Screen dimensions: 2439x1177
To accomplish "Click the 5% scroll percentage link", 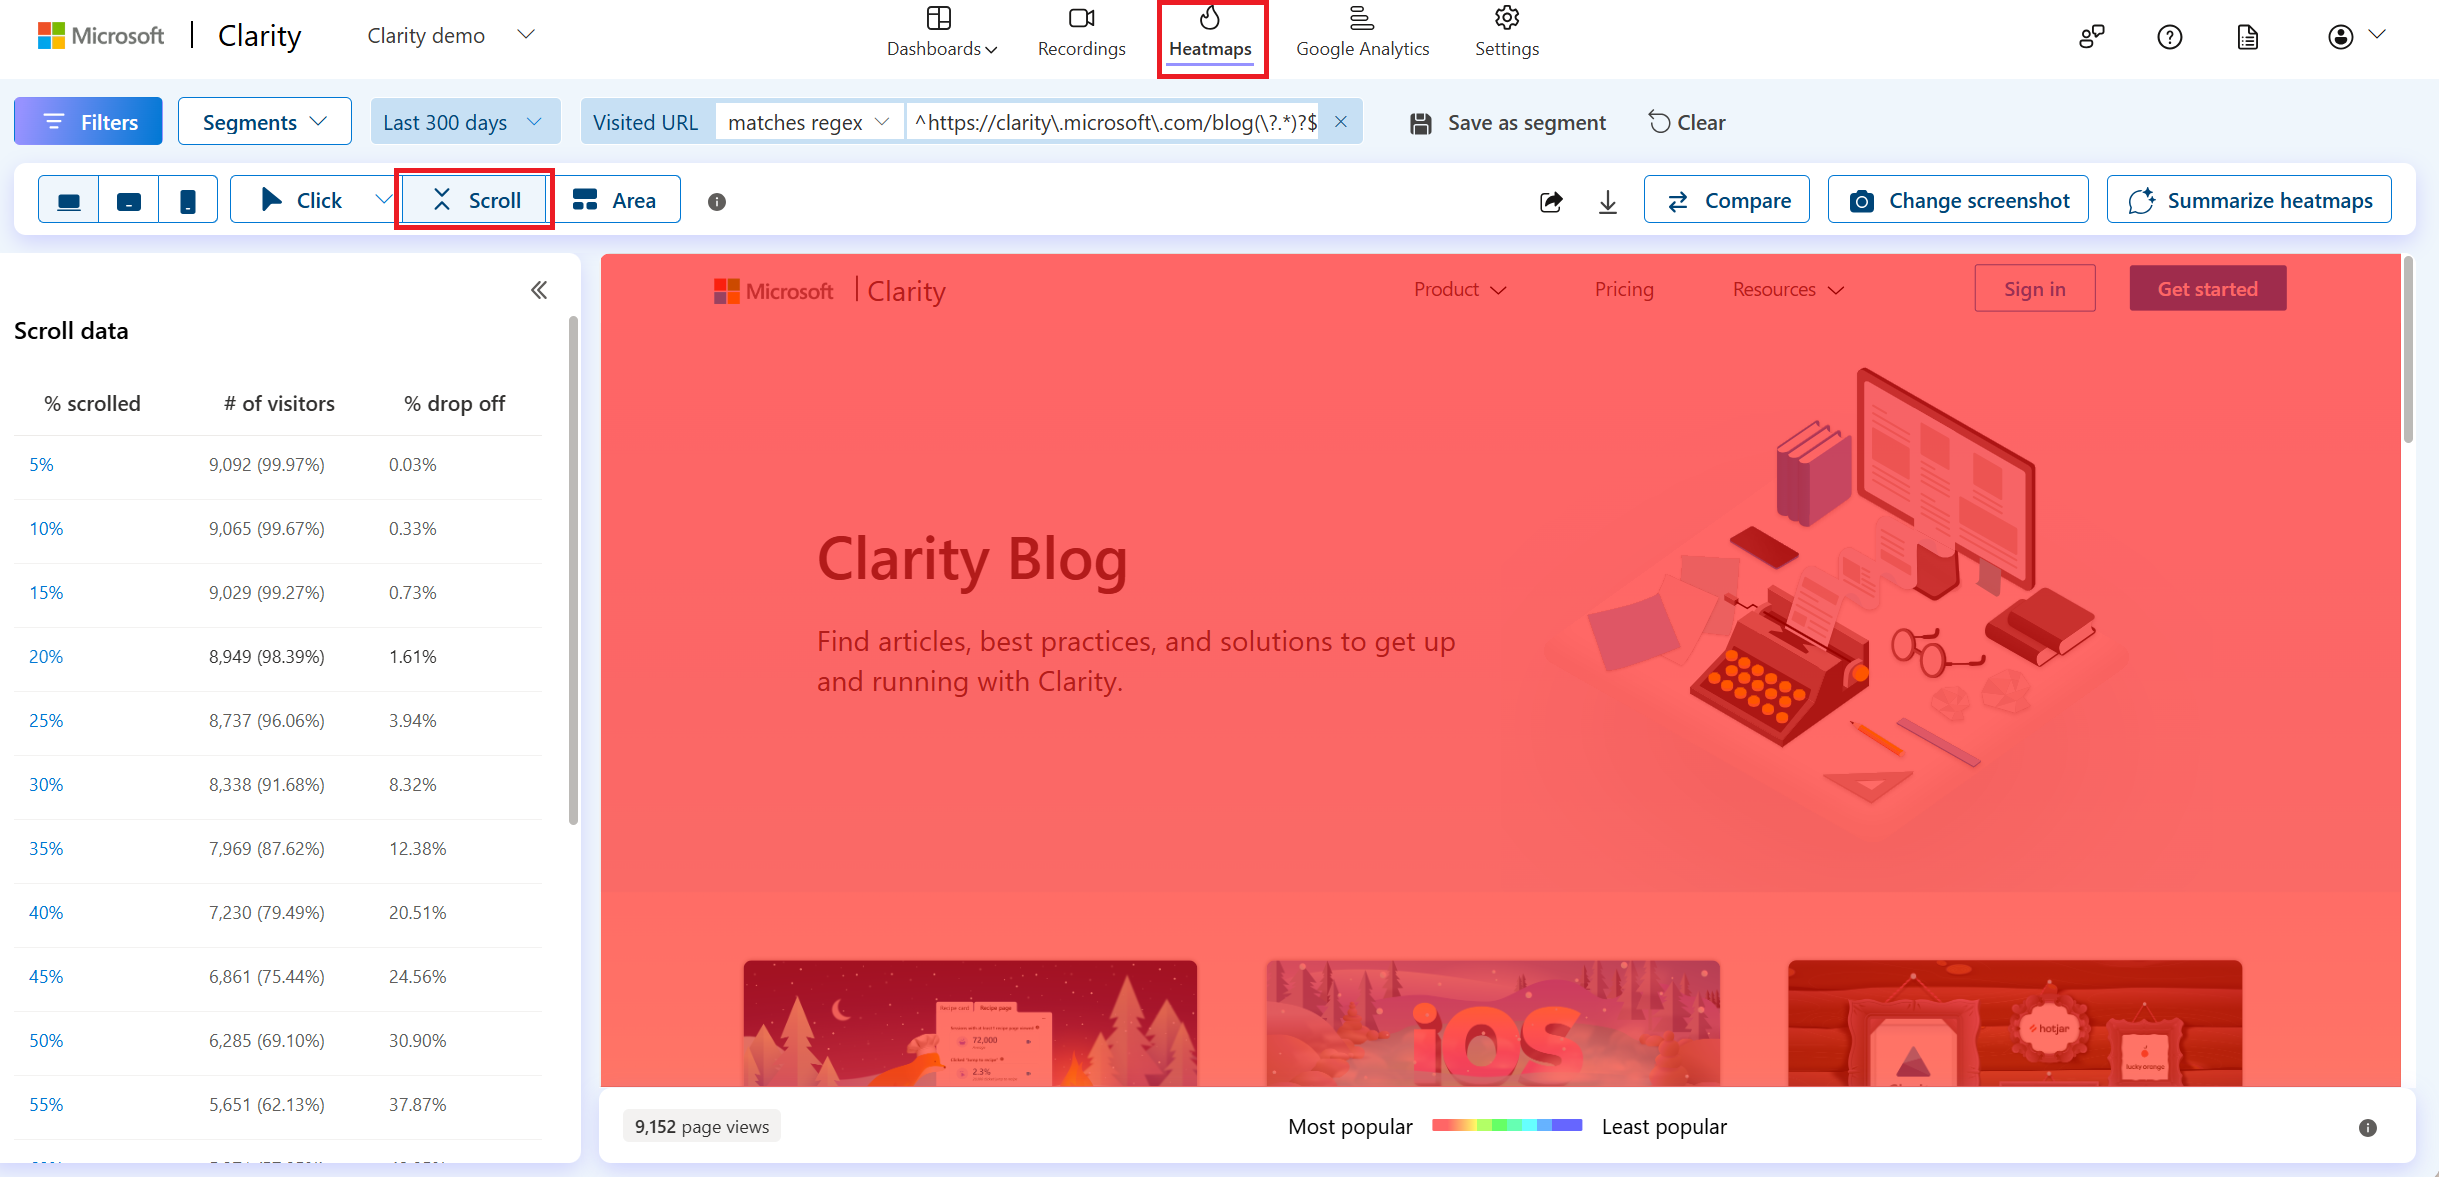I will [x=40, y=462].
